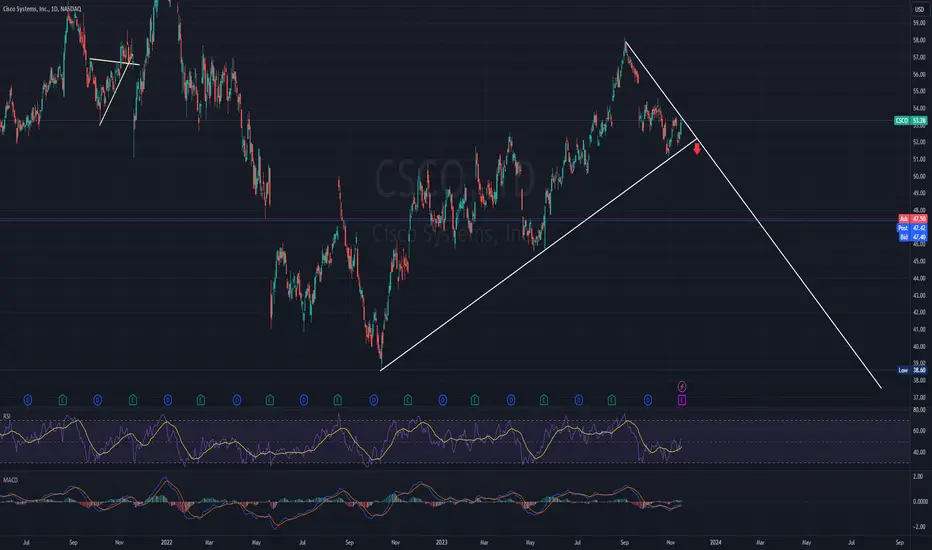Click the dividend marker at January 2023
Image resolution: width=932 pixels, height=550 pixels.
pyautogui.click(x=442, y=400)
